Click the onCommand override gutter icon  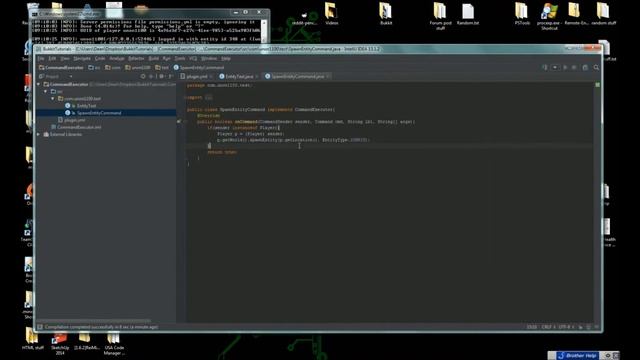coord(179,122)
